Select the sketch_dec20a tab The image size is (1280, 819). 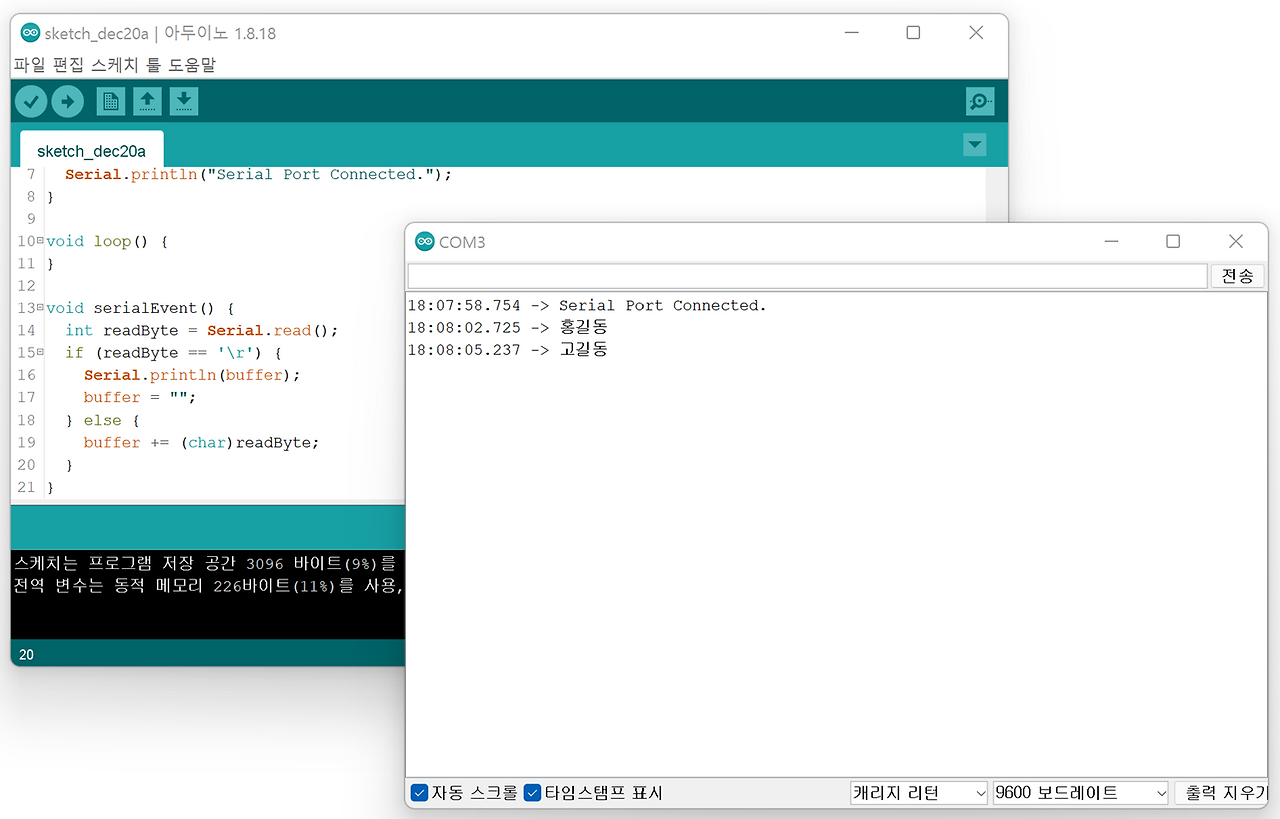click(91, 150)
